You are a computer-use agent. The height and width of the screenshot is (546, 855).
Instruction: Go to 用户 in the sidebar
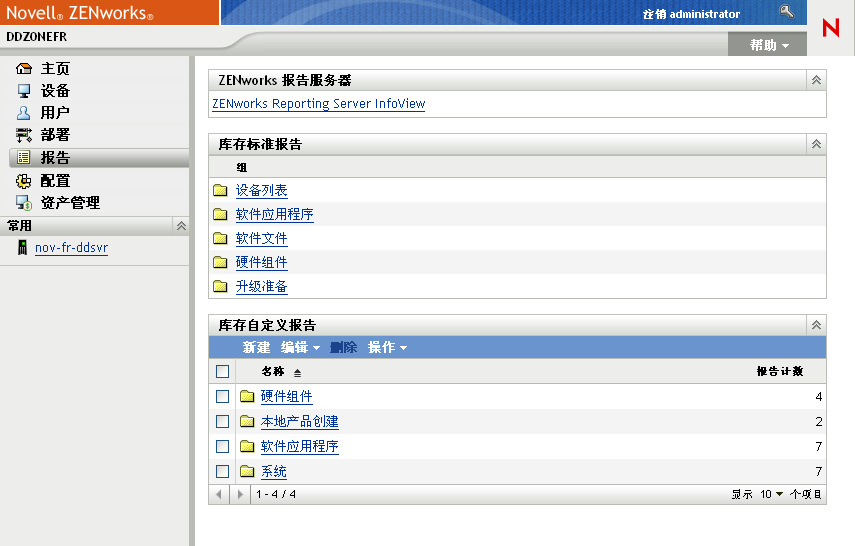[x=55, y=113]
